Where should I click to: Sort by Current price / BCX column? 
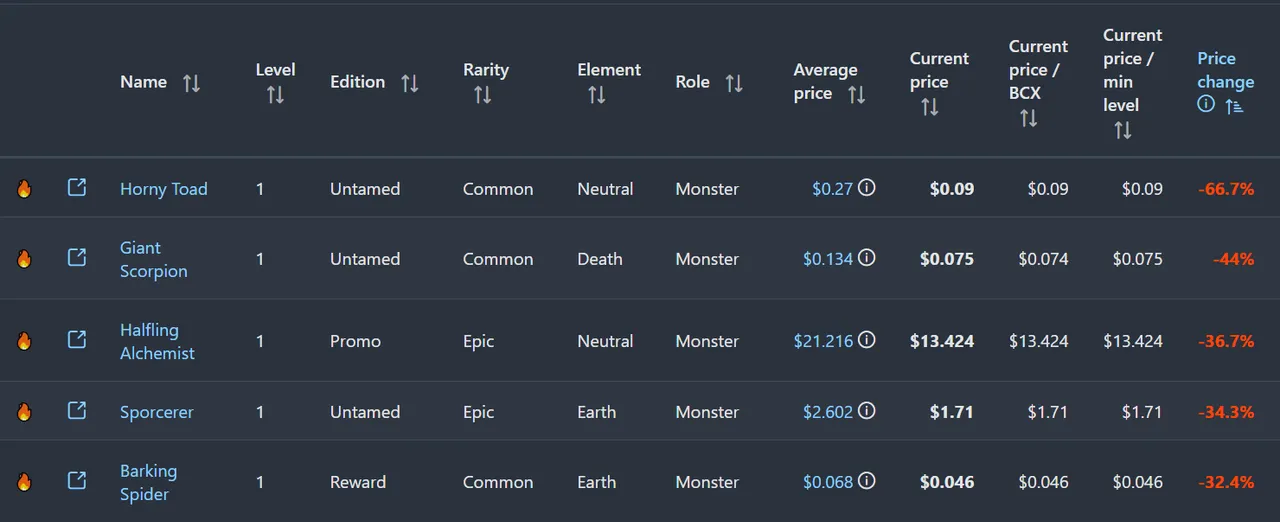[x=1028, y=118]
